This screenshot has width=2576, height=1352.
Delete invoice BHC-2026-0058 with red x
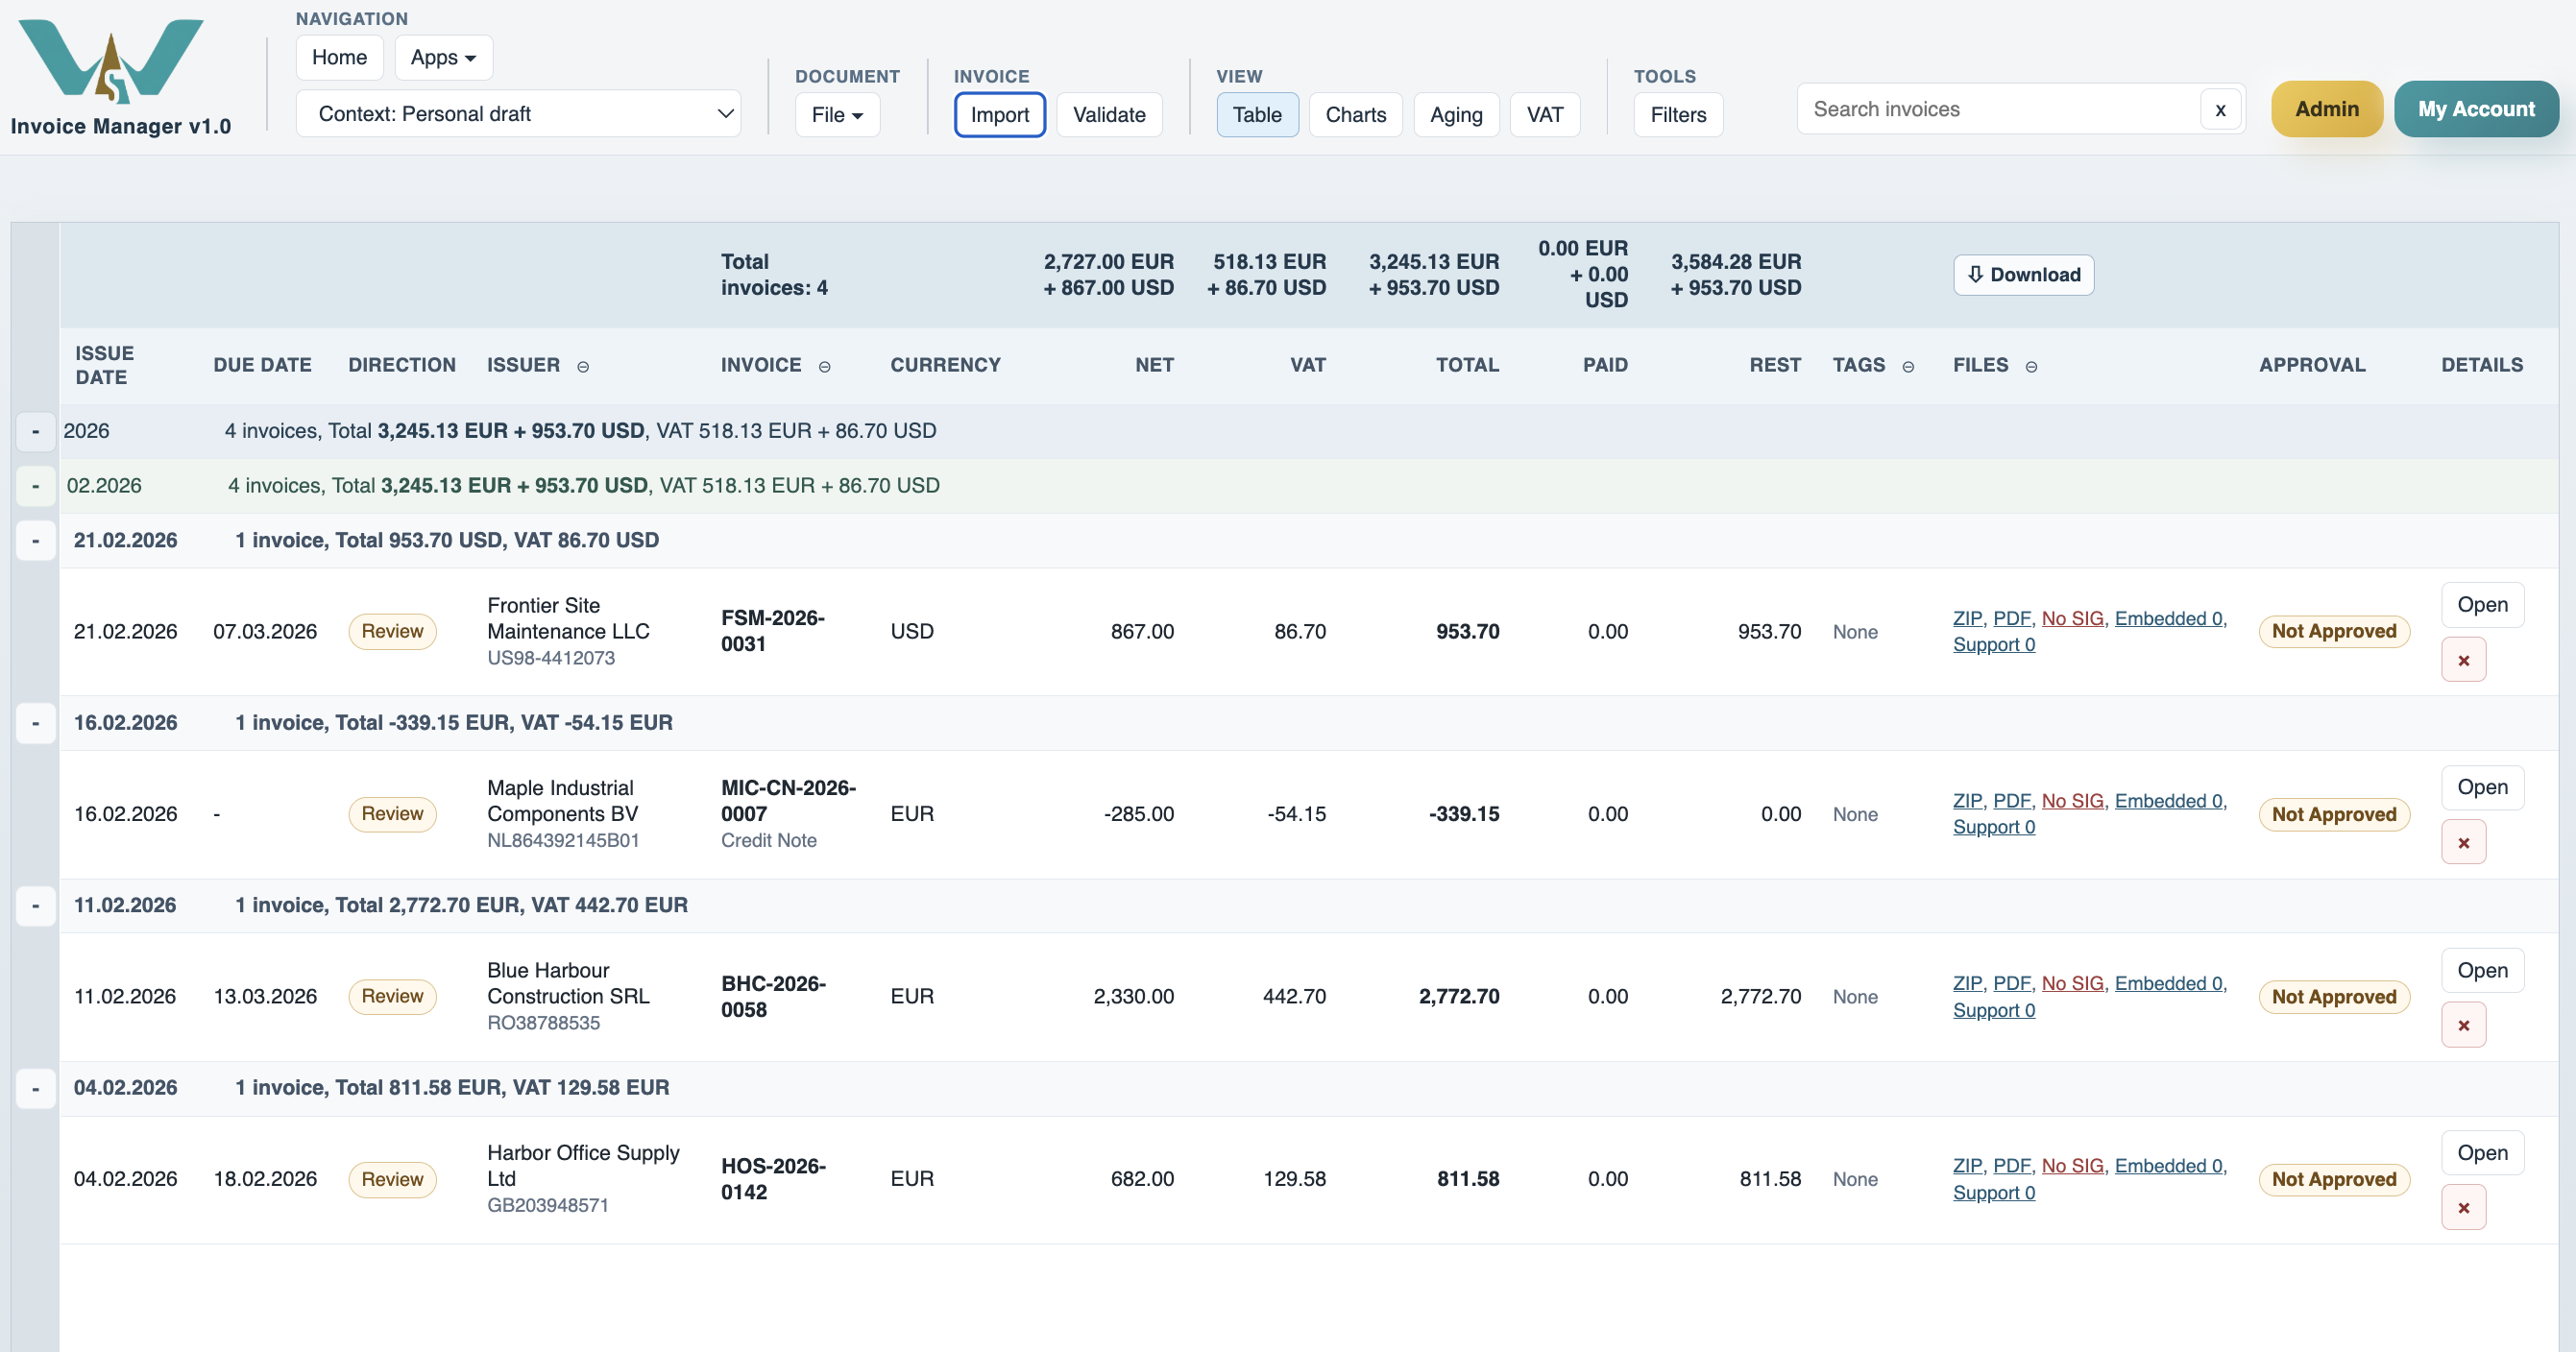2463,1025
